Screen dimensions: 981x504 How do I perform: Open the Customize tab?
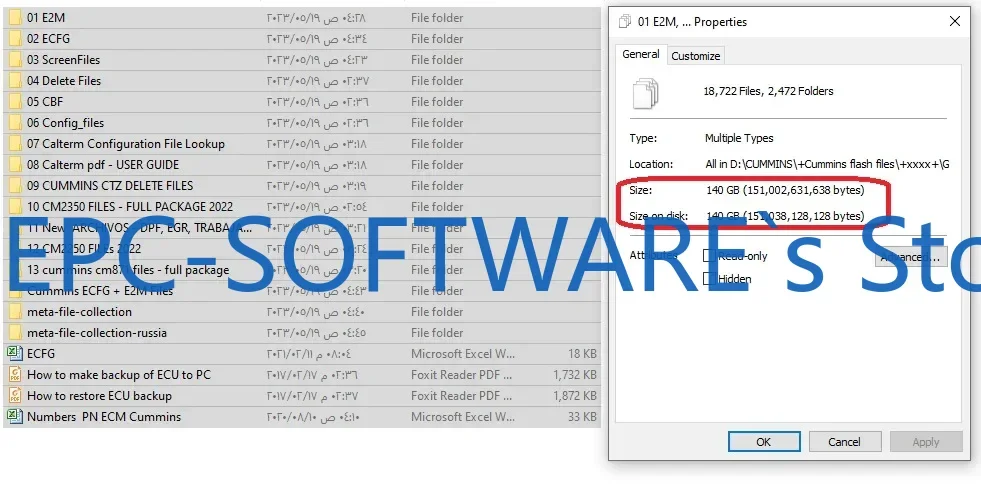coord(696,56)
